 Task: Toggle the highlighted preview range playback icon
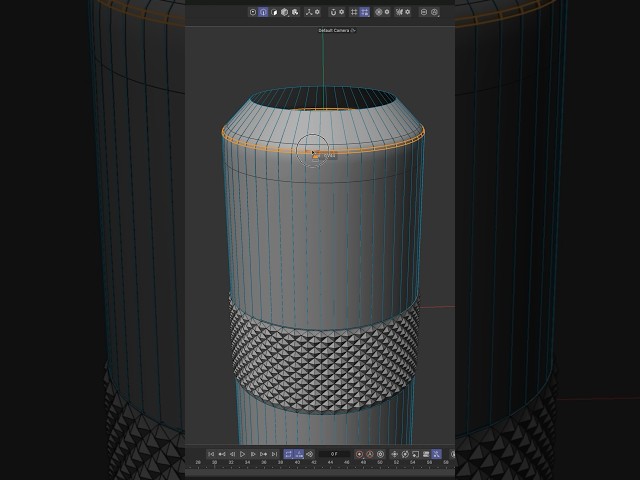(x=299, y=454)
